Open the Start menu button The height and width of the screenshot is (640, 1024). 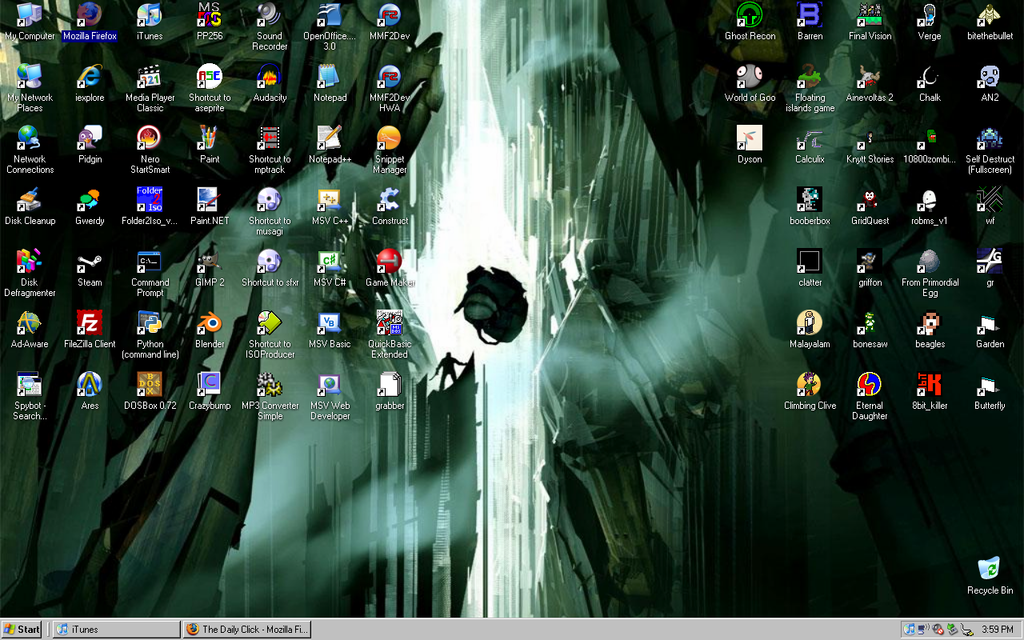22,629
